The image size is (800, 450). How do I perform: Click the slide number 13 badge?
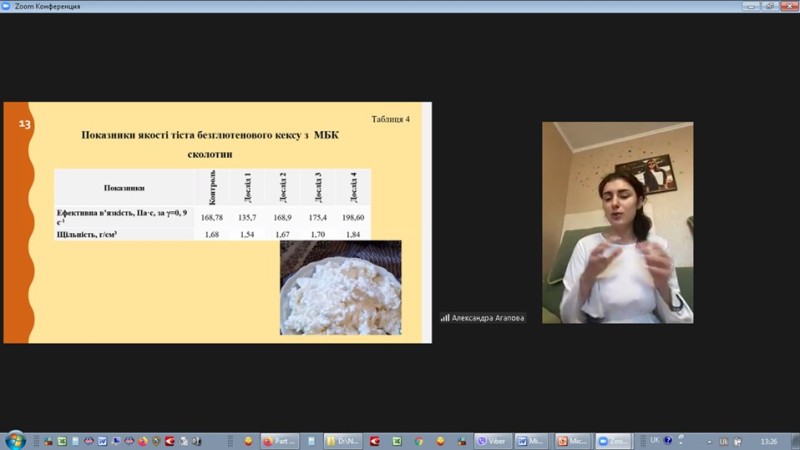pos(24,123)
